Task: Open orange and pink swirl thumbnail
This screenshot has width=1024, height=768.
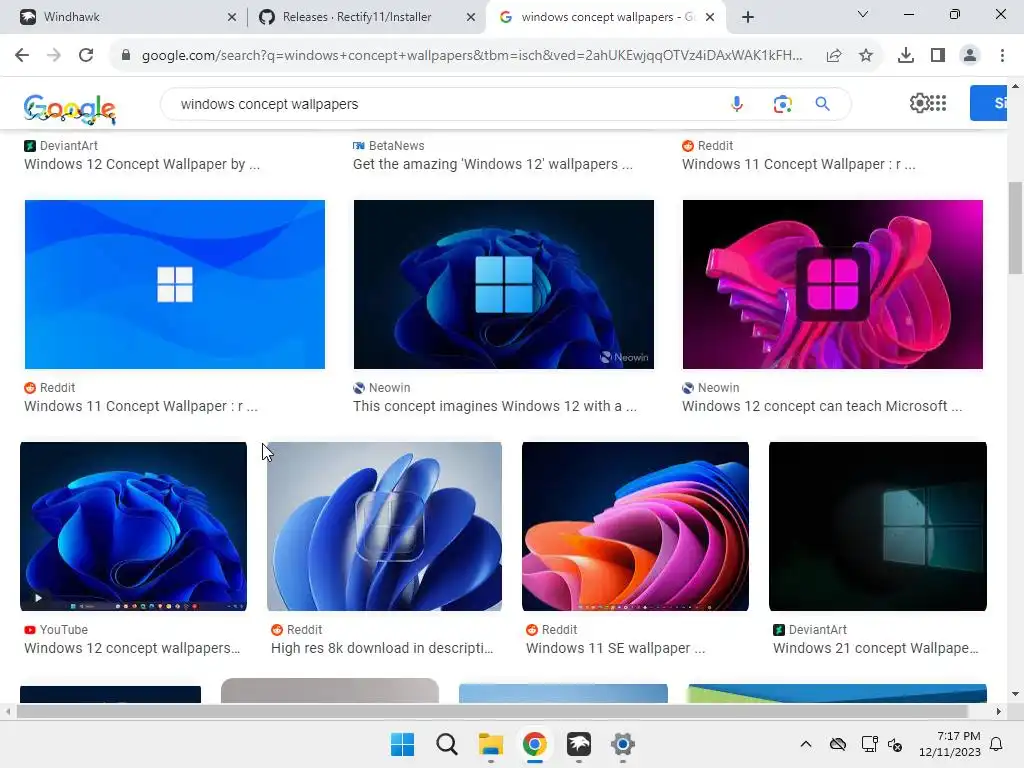Action: coord(635,526)
